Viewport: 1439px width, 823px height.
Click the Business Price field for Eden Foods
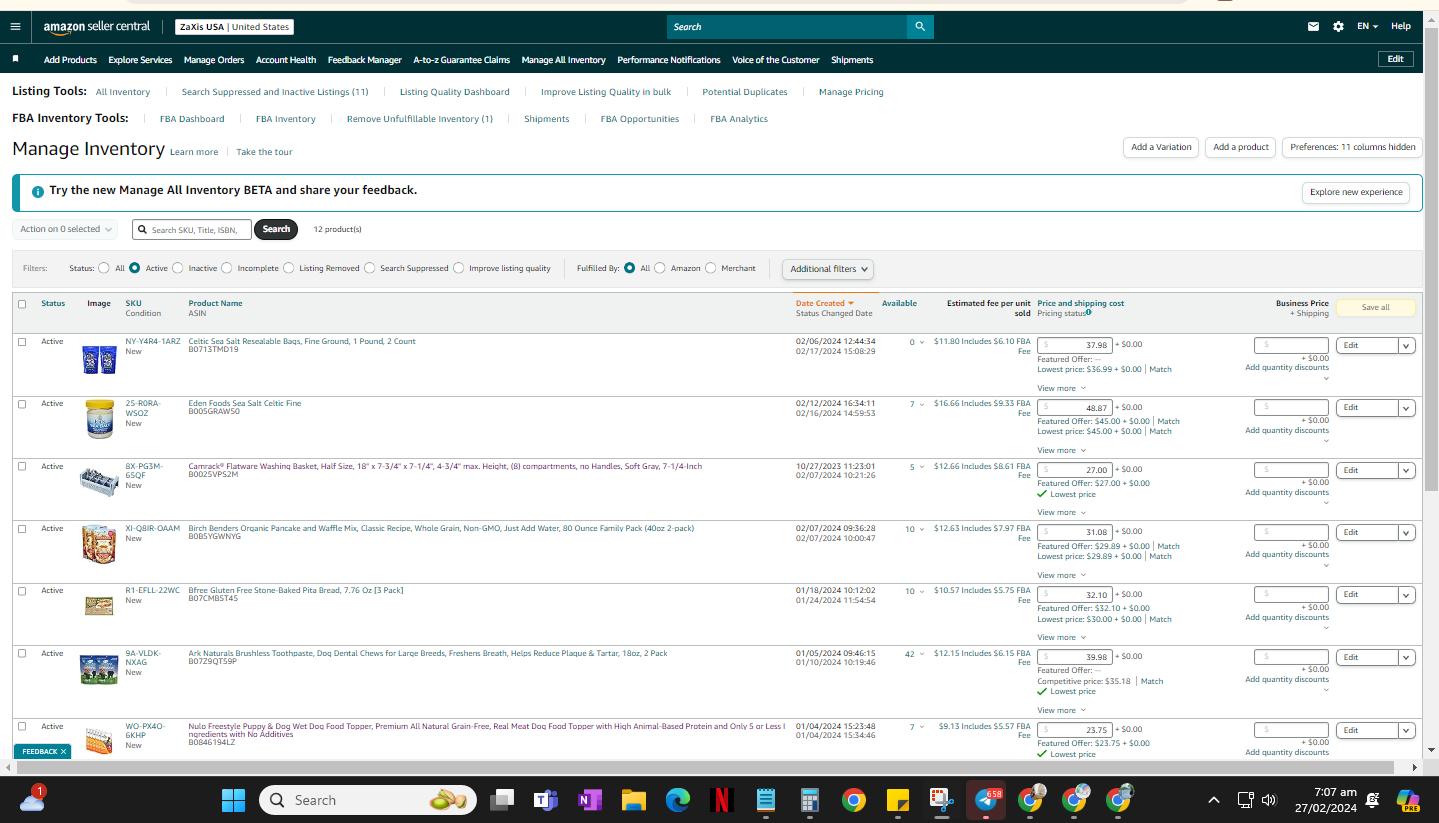pos(1291,408)
